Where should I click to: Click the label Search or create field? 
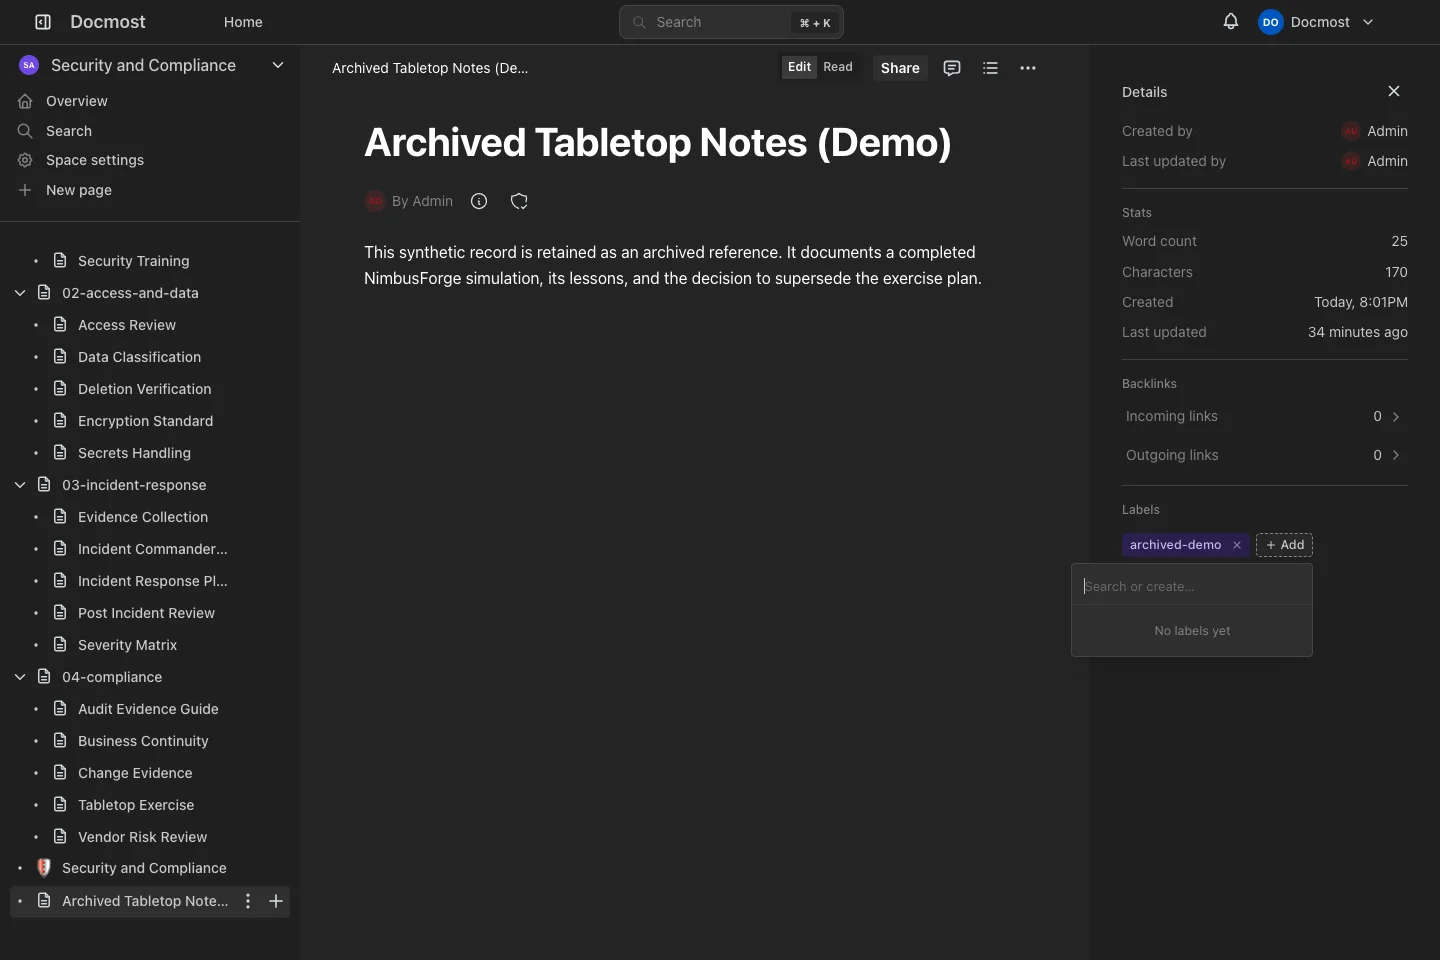[x=1192, y=586]
